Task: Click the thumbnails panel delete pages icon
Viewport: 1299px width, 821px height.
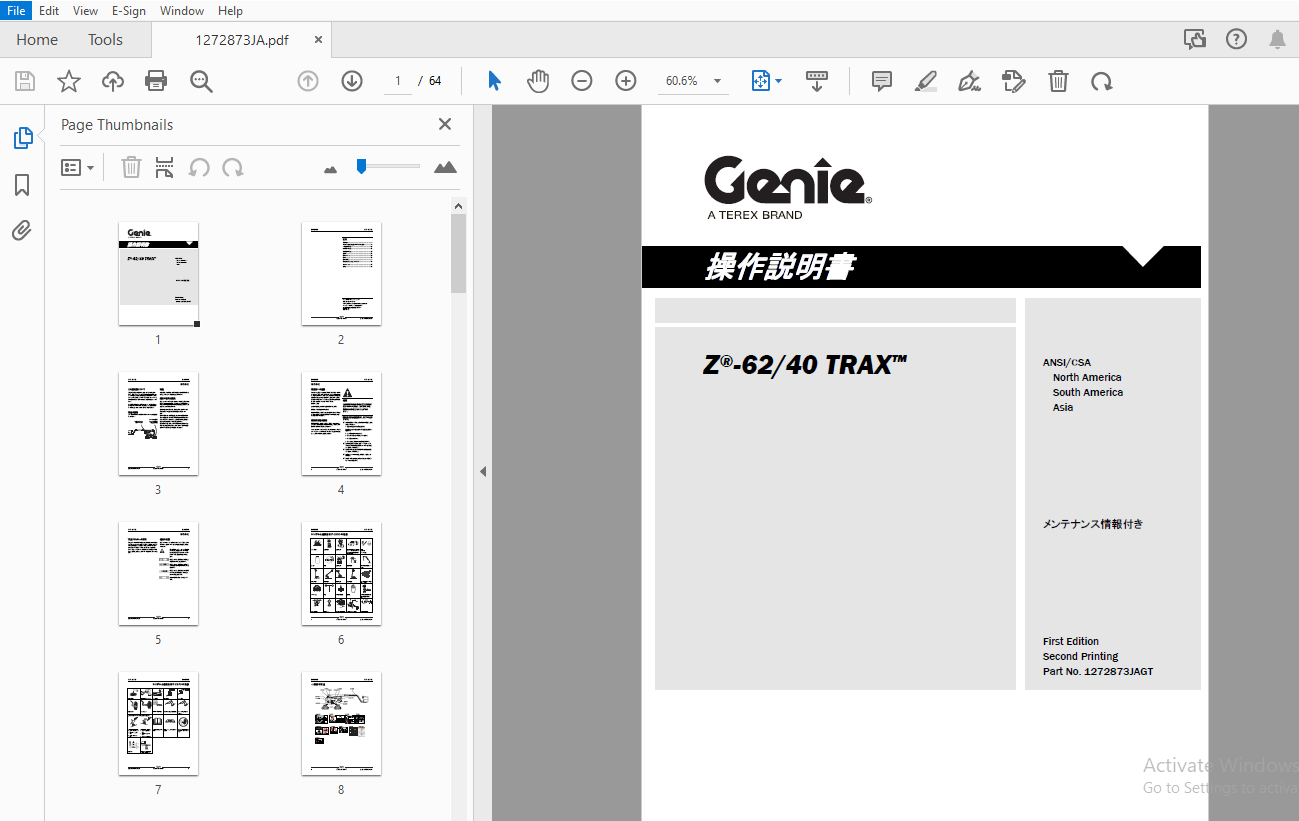Action: point(131,167)
